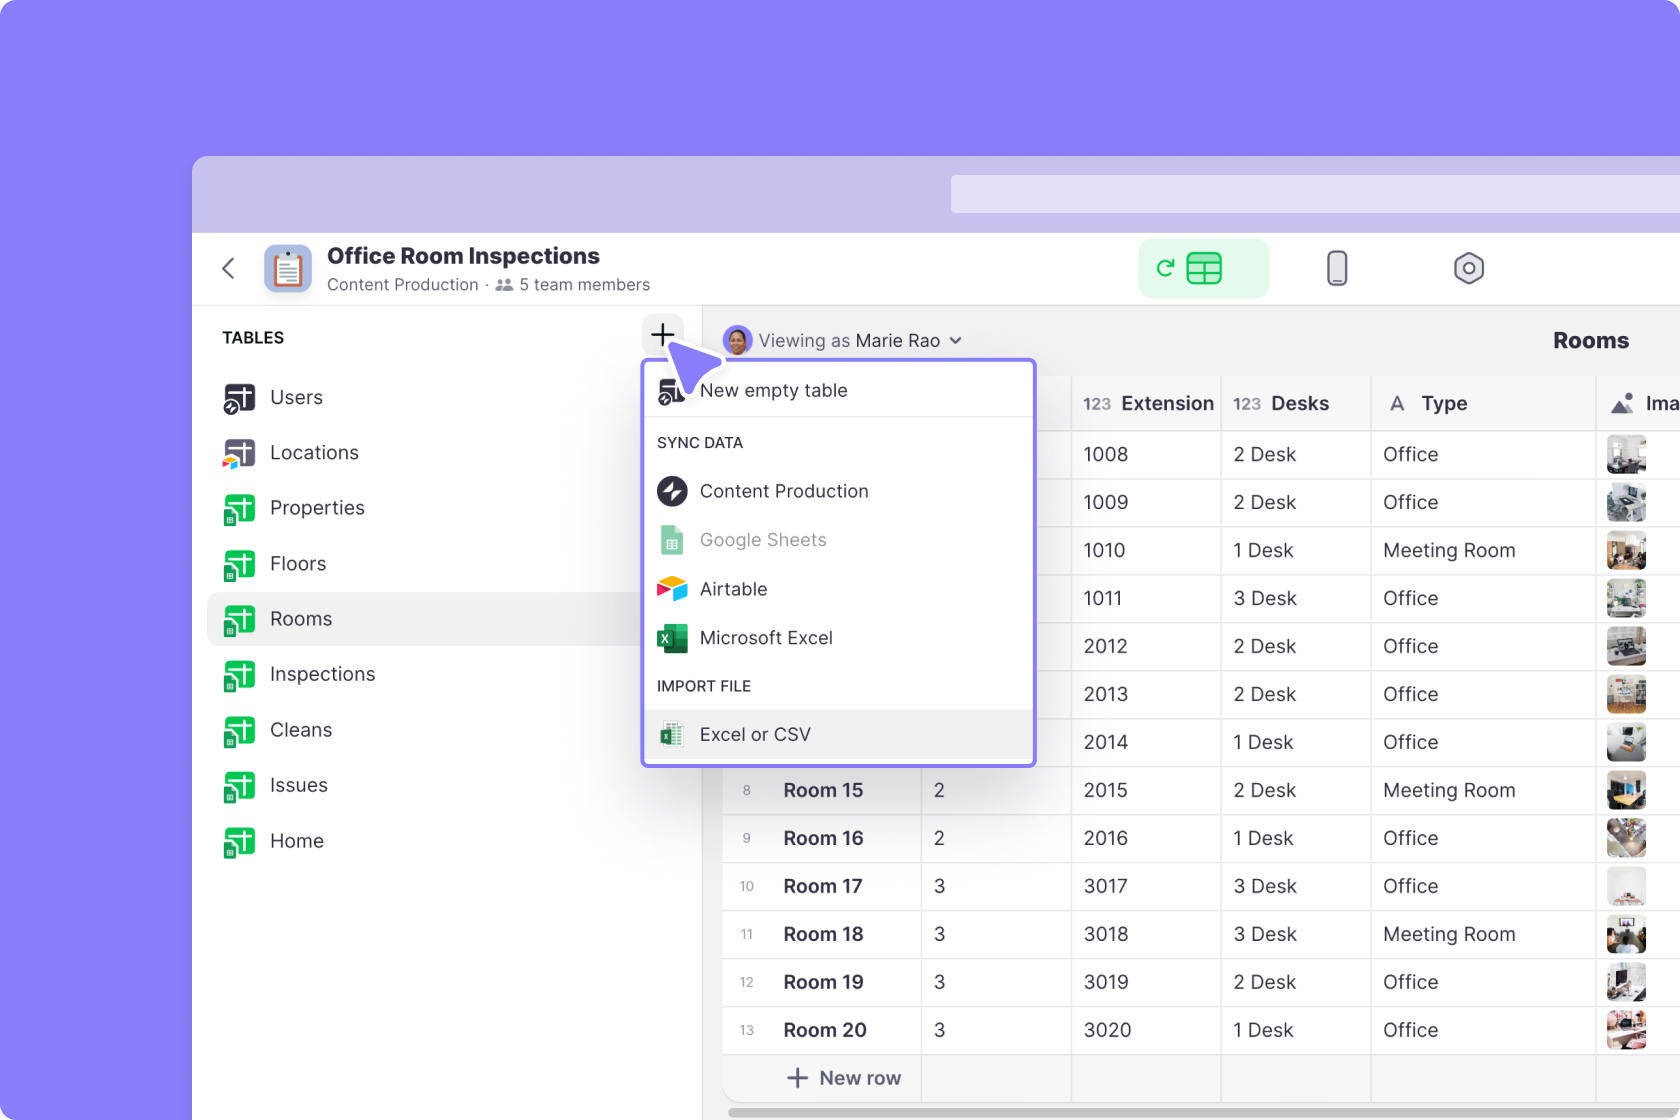
Task: Open the Content Production sync icon
Action: click(x=672, y=491)
